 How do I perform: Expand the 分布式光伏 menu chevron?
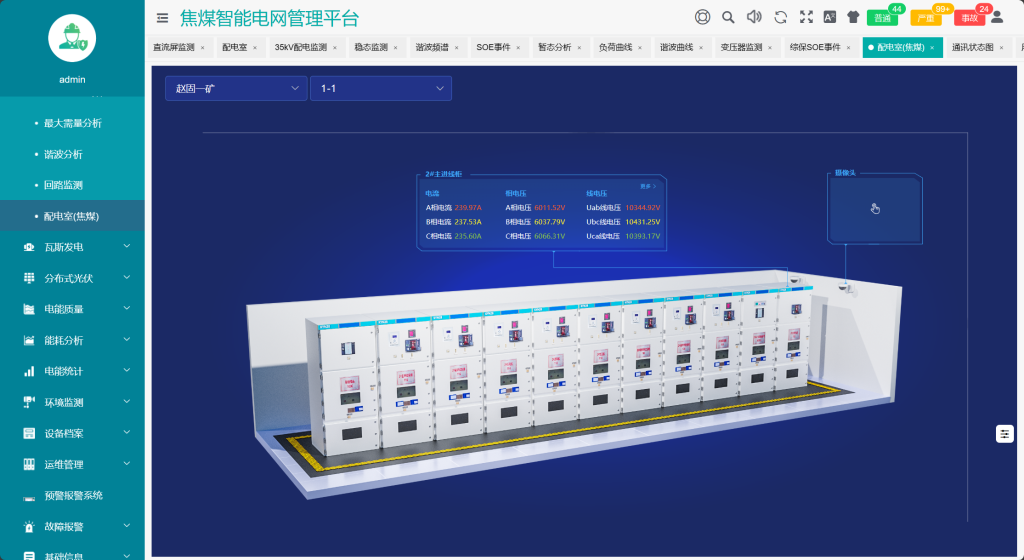[x=127, y=277]
